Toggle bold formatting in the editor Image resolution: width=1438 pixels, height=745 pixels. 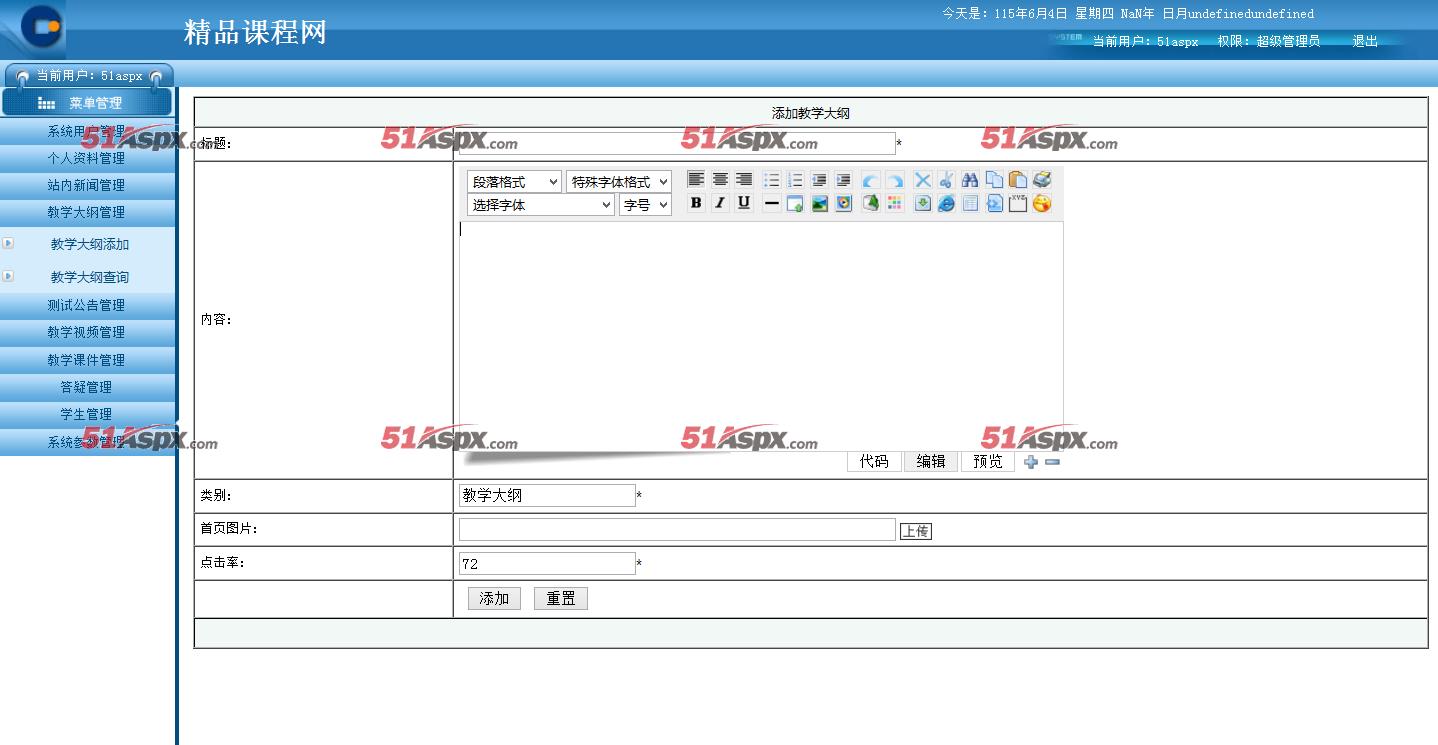[696, 203]
